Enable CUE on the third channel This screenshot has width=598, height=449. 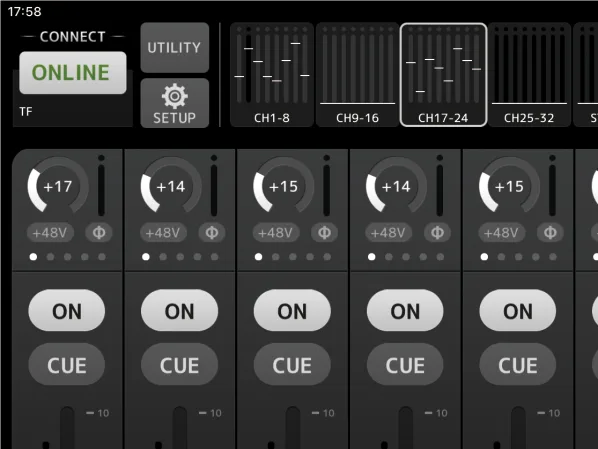point(292,365)
